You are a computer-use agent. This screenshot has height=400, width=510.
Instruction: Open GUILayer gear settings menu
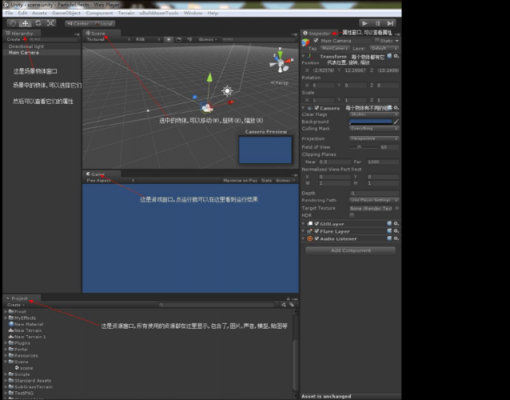point(396,223)
